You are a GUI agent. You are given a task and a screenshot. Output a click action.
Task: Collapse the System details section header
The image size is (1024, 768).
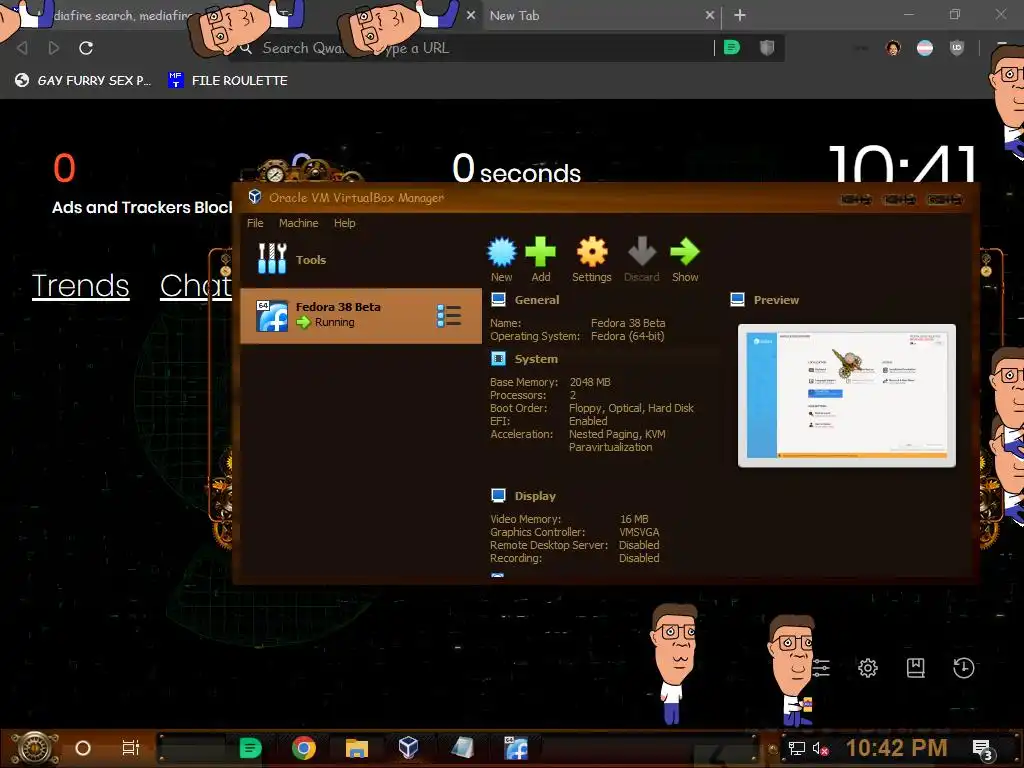(536, 359)
